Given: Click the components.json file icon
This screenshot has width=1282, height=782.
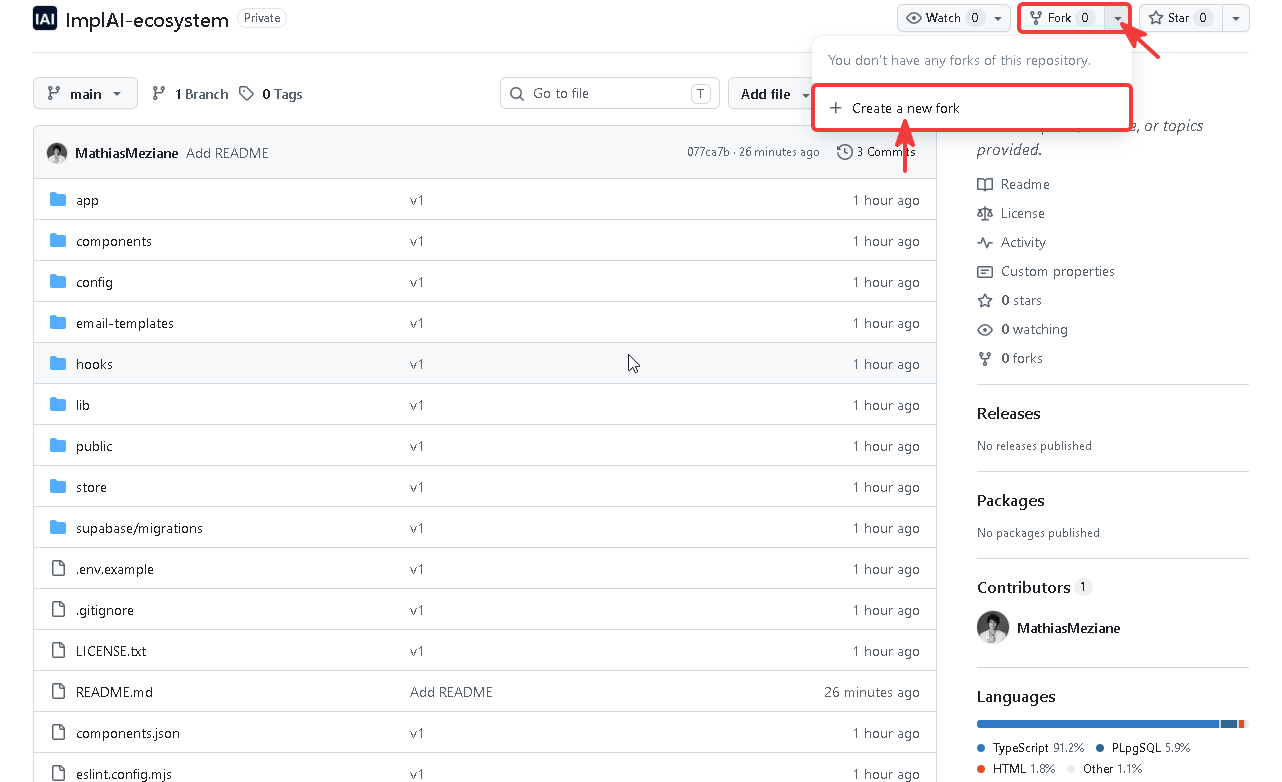Looking at the screenshot, I should tap(58, 733).
